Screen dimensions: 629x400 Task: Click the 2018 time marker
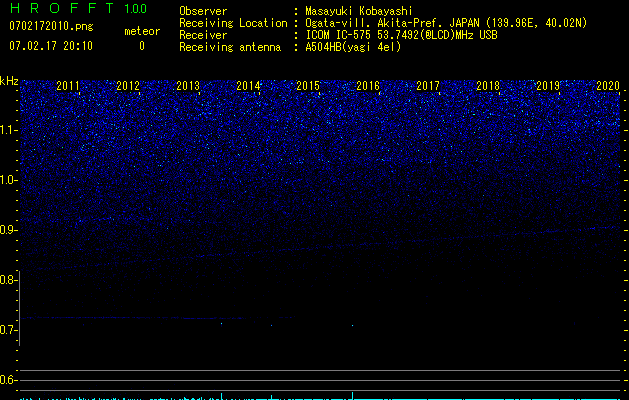click(488, 85)
